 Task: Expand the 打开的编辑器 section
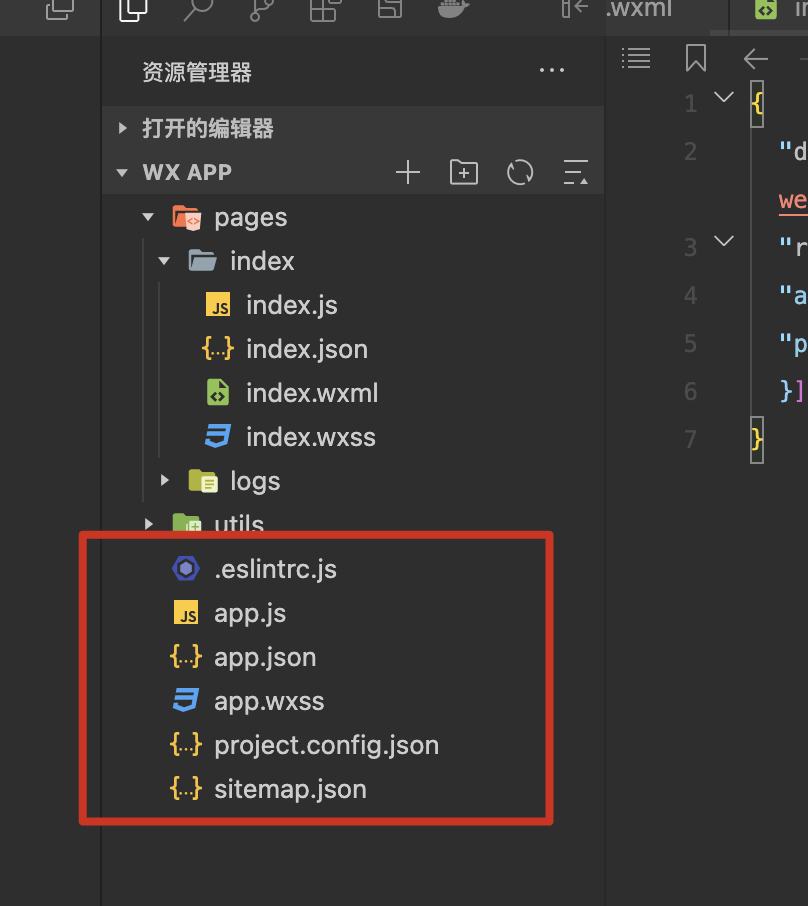[123, 128]
